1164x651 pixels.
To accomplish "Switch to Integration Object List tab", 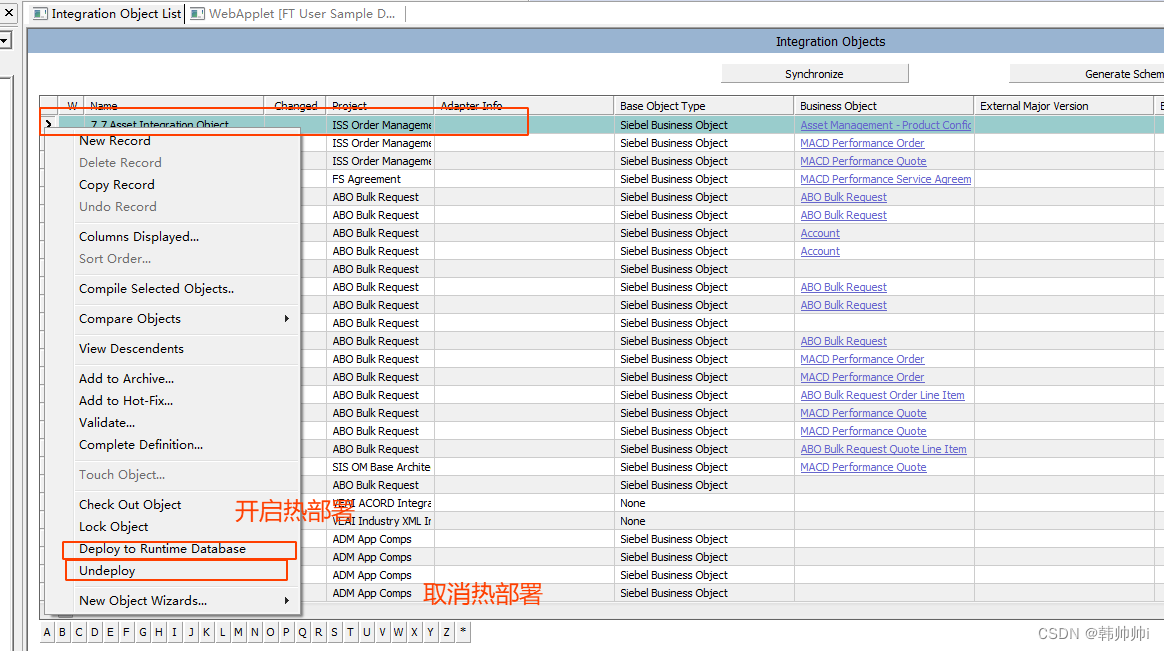I will point(108,13).
